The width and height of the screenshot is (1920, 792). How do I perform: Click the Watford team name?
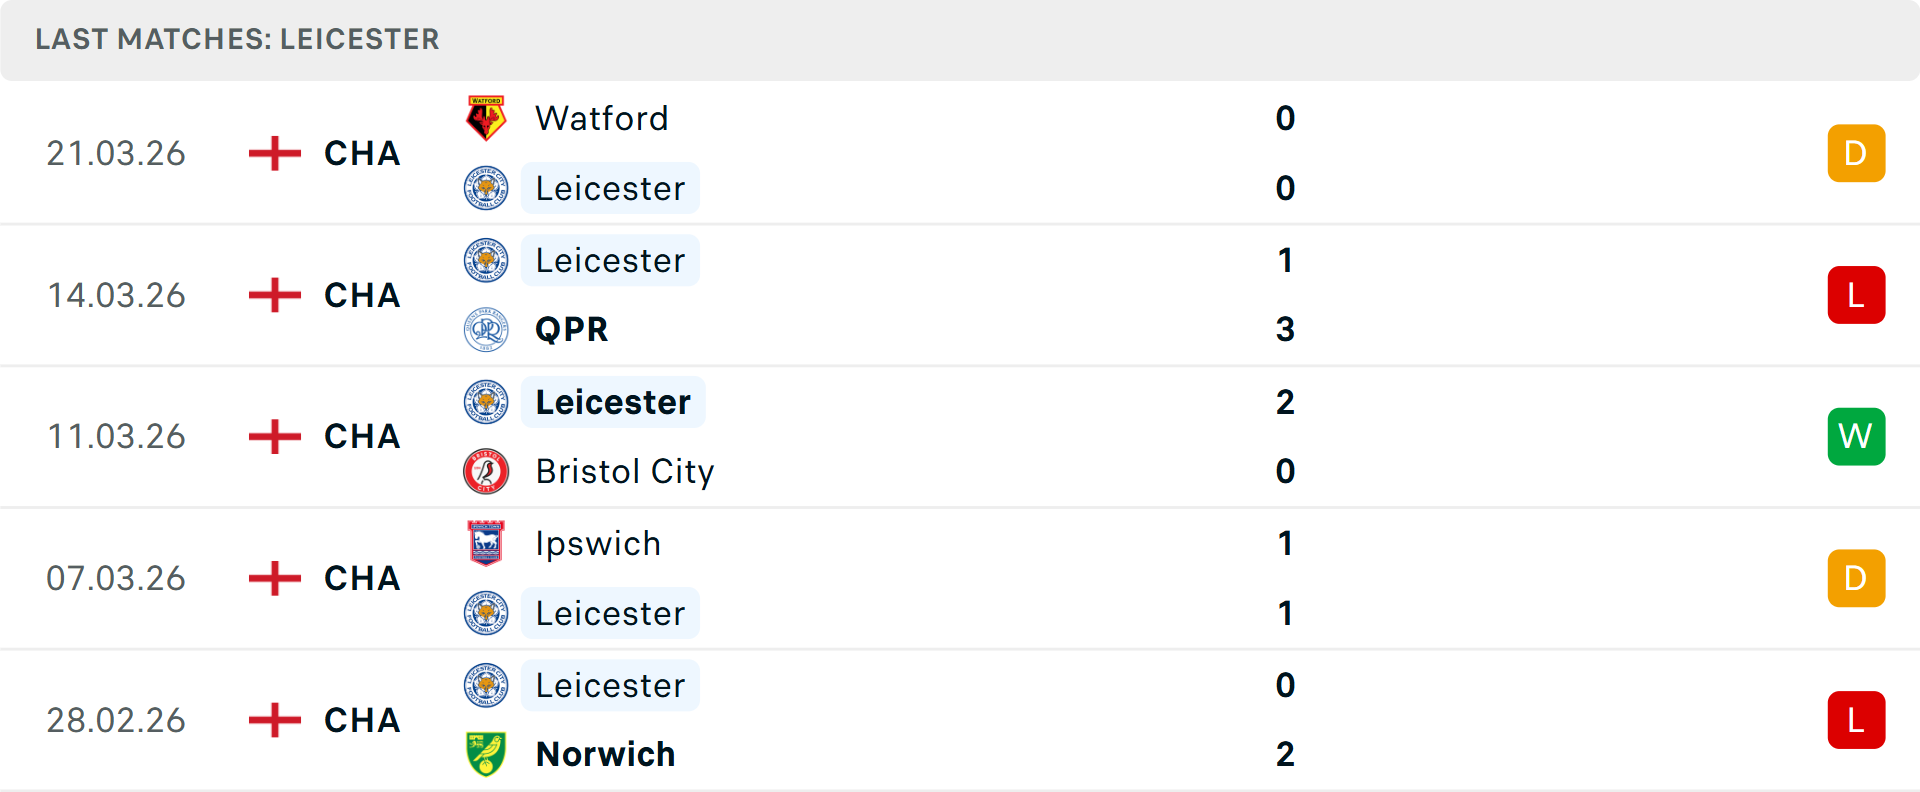coord(602,117)
